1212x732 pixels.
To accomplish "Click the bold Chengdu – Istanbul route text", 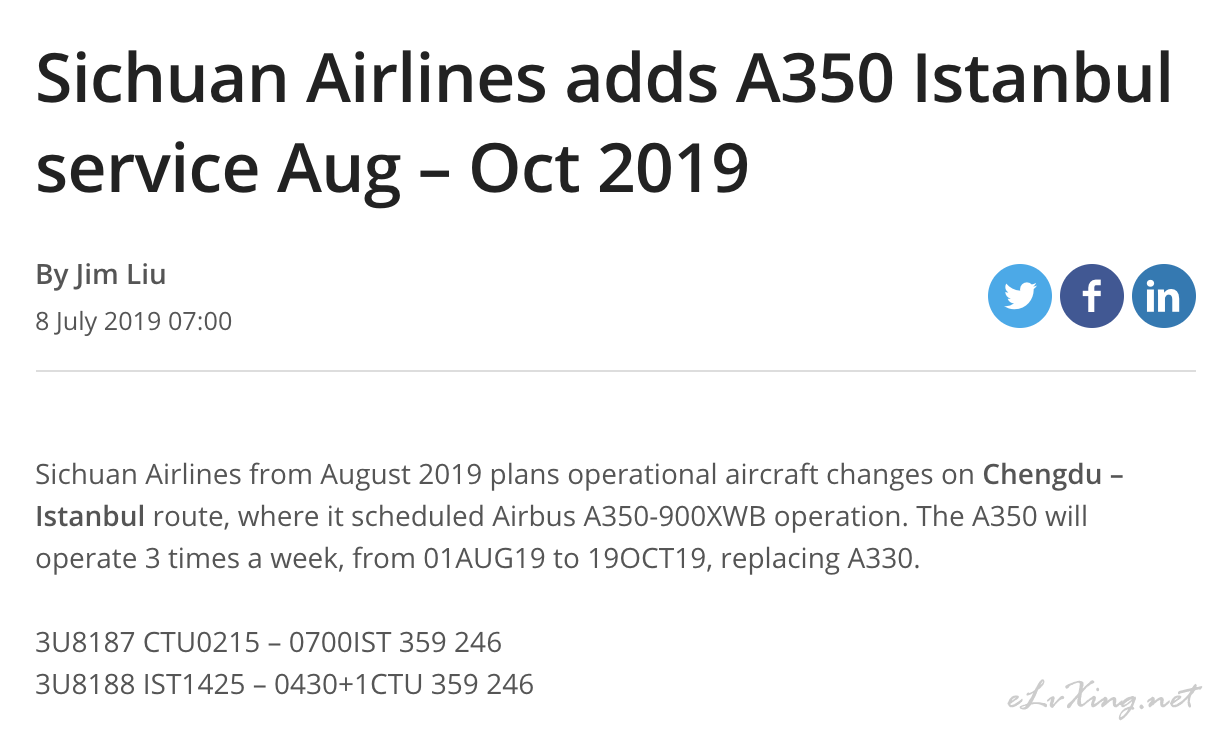I will [580, 495].
